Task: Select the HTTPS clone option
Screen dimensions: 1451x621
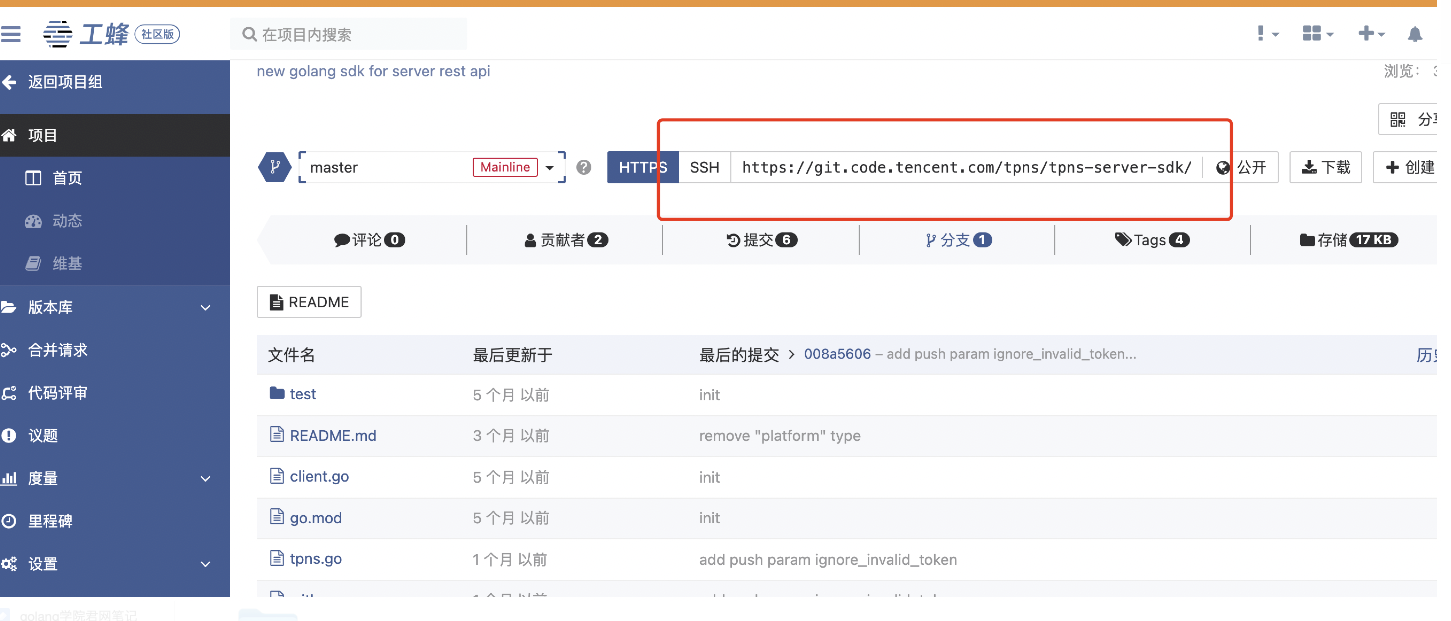Action: tap(642, 167)
